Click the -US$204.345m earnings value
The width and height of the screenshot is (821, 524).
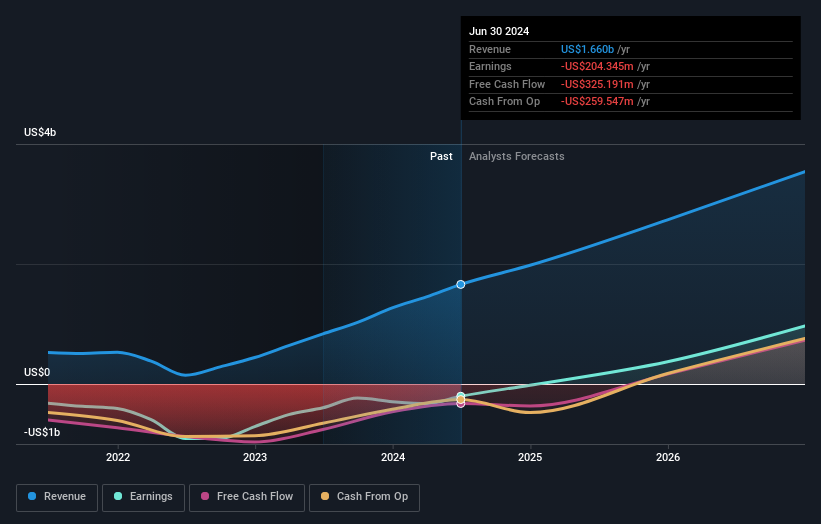597,66
